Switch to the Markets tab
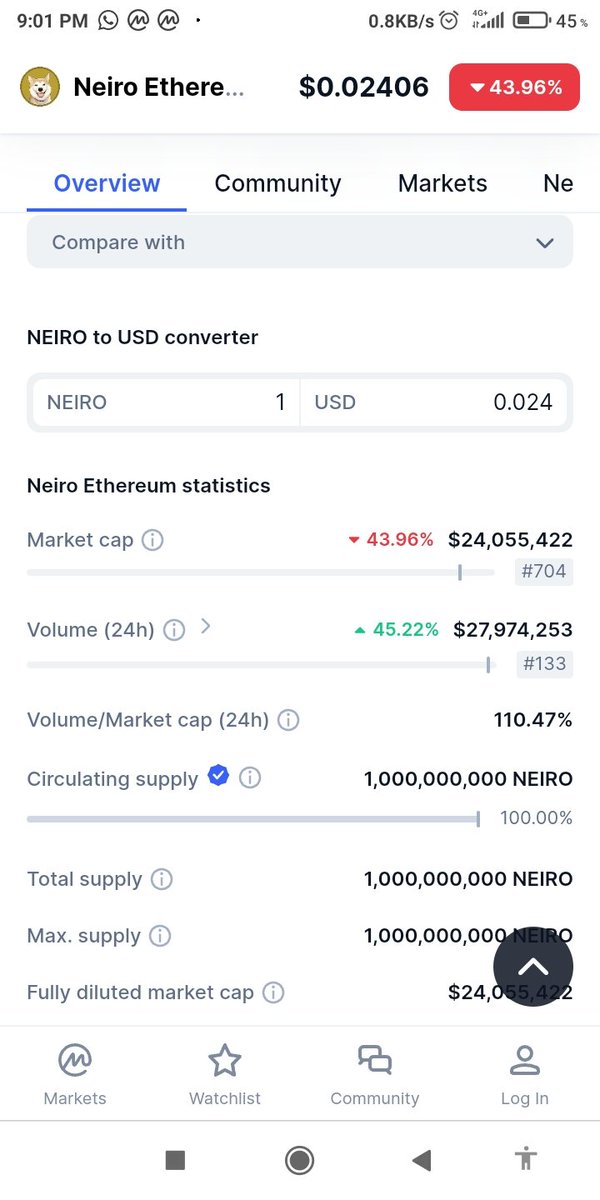 click(x=443, y=183)
